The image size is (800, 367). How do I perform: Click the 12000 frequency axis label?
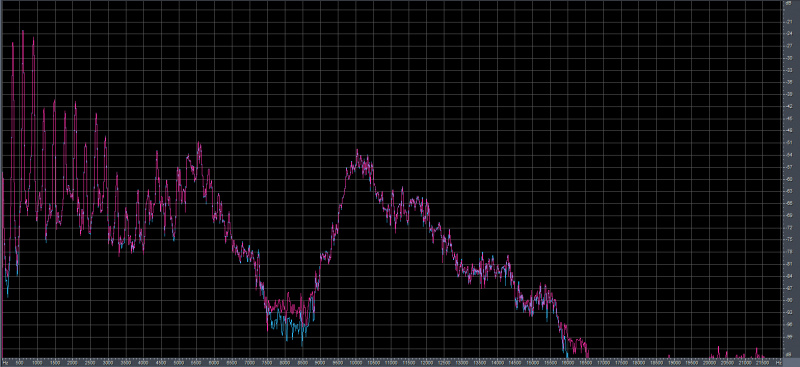coord(427,363)
